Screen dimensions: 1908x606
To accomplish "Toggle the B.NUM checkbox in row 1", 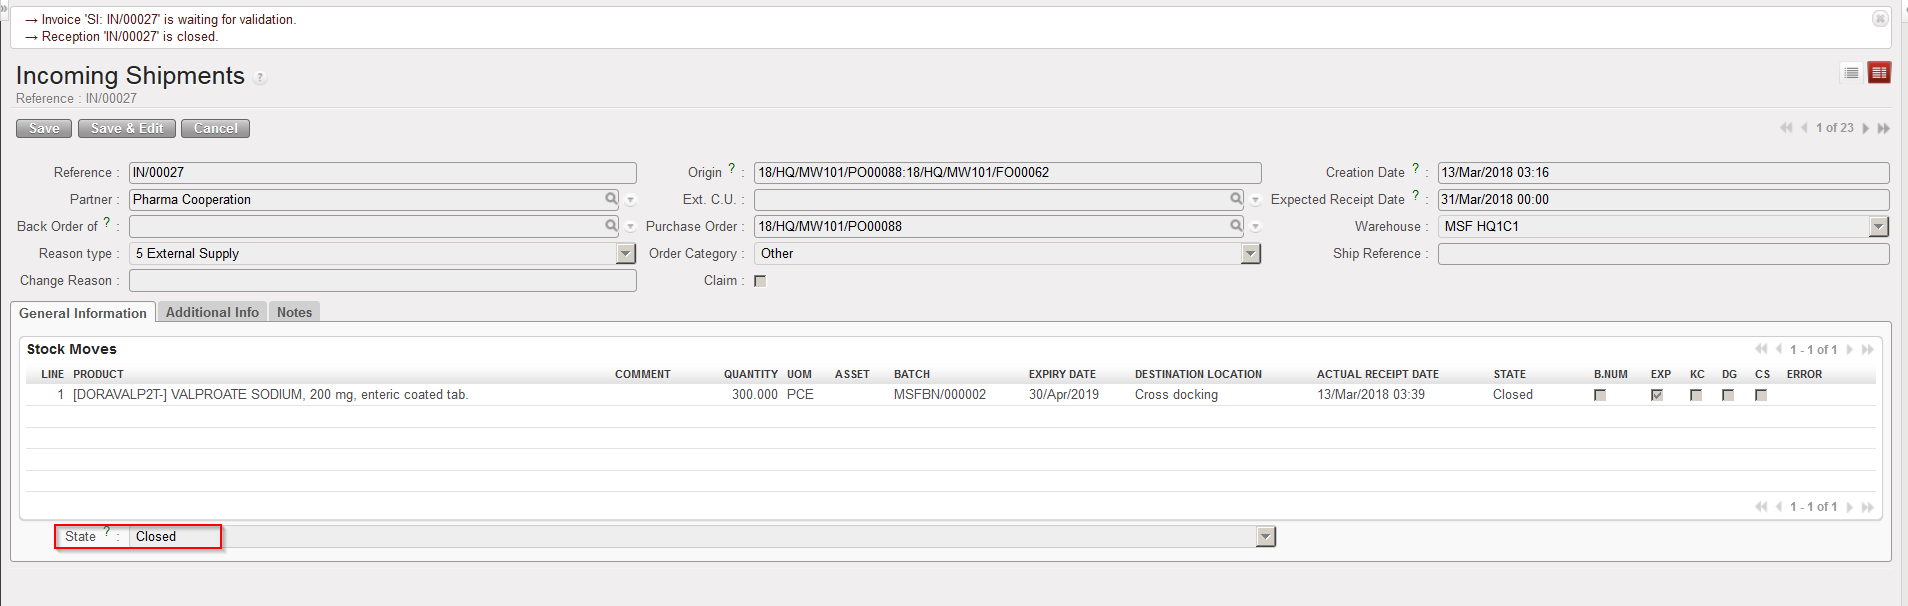I will click(1600, 395).
